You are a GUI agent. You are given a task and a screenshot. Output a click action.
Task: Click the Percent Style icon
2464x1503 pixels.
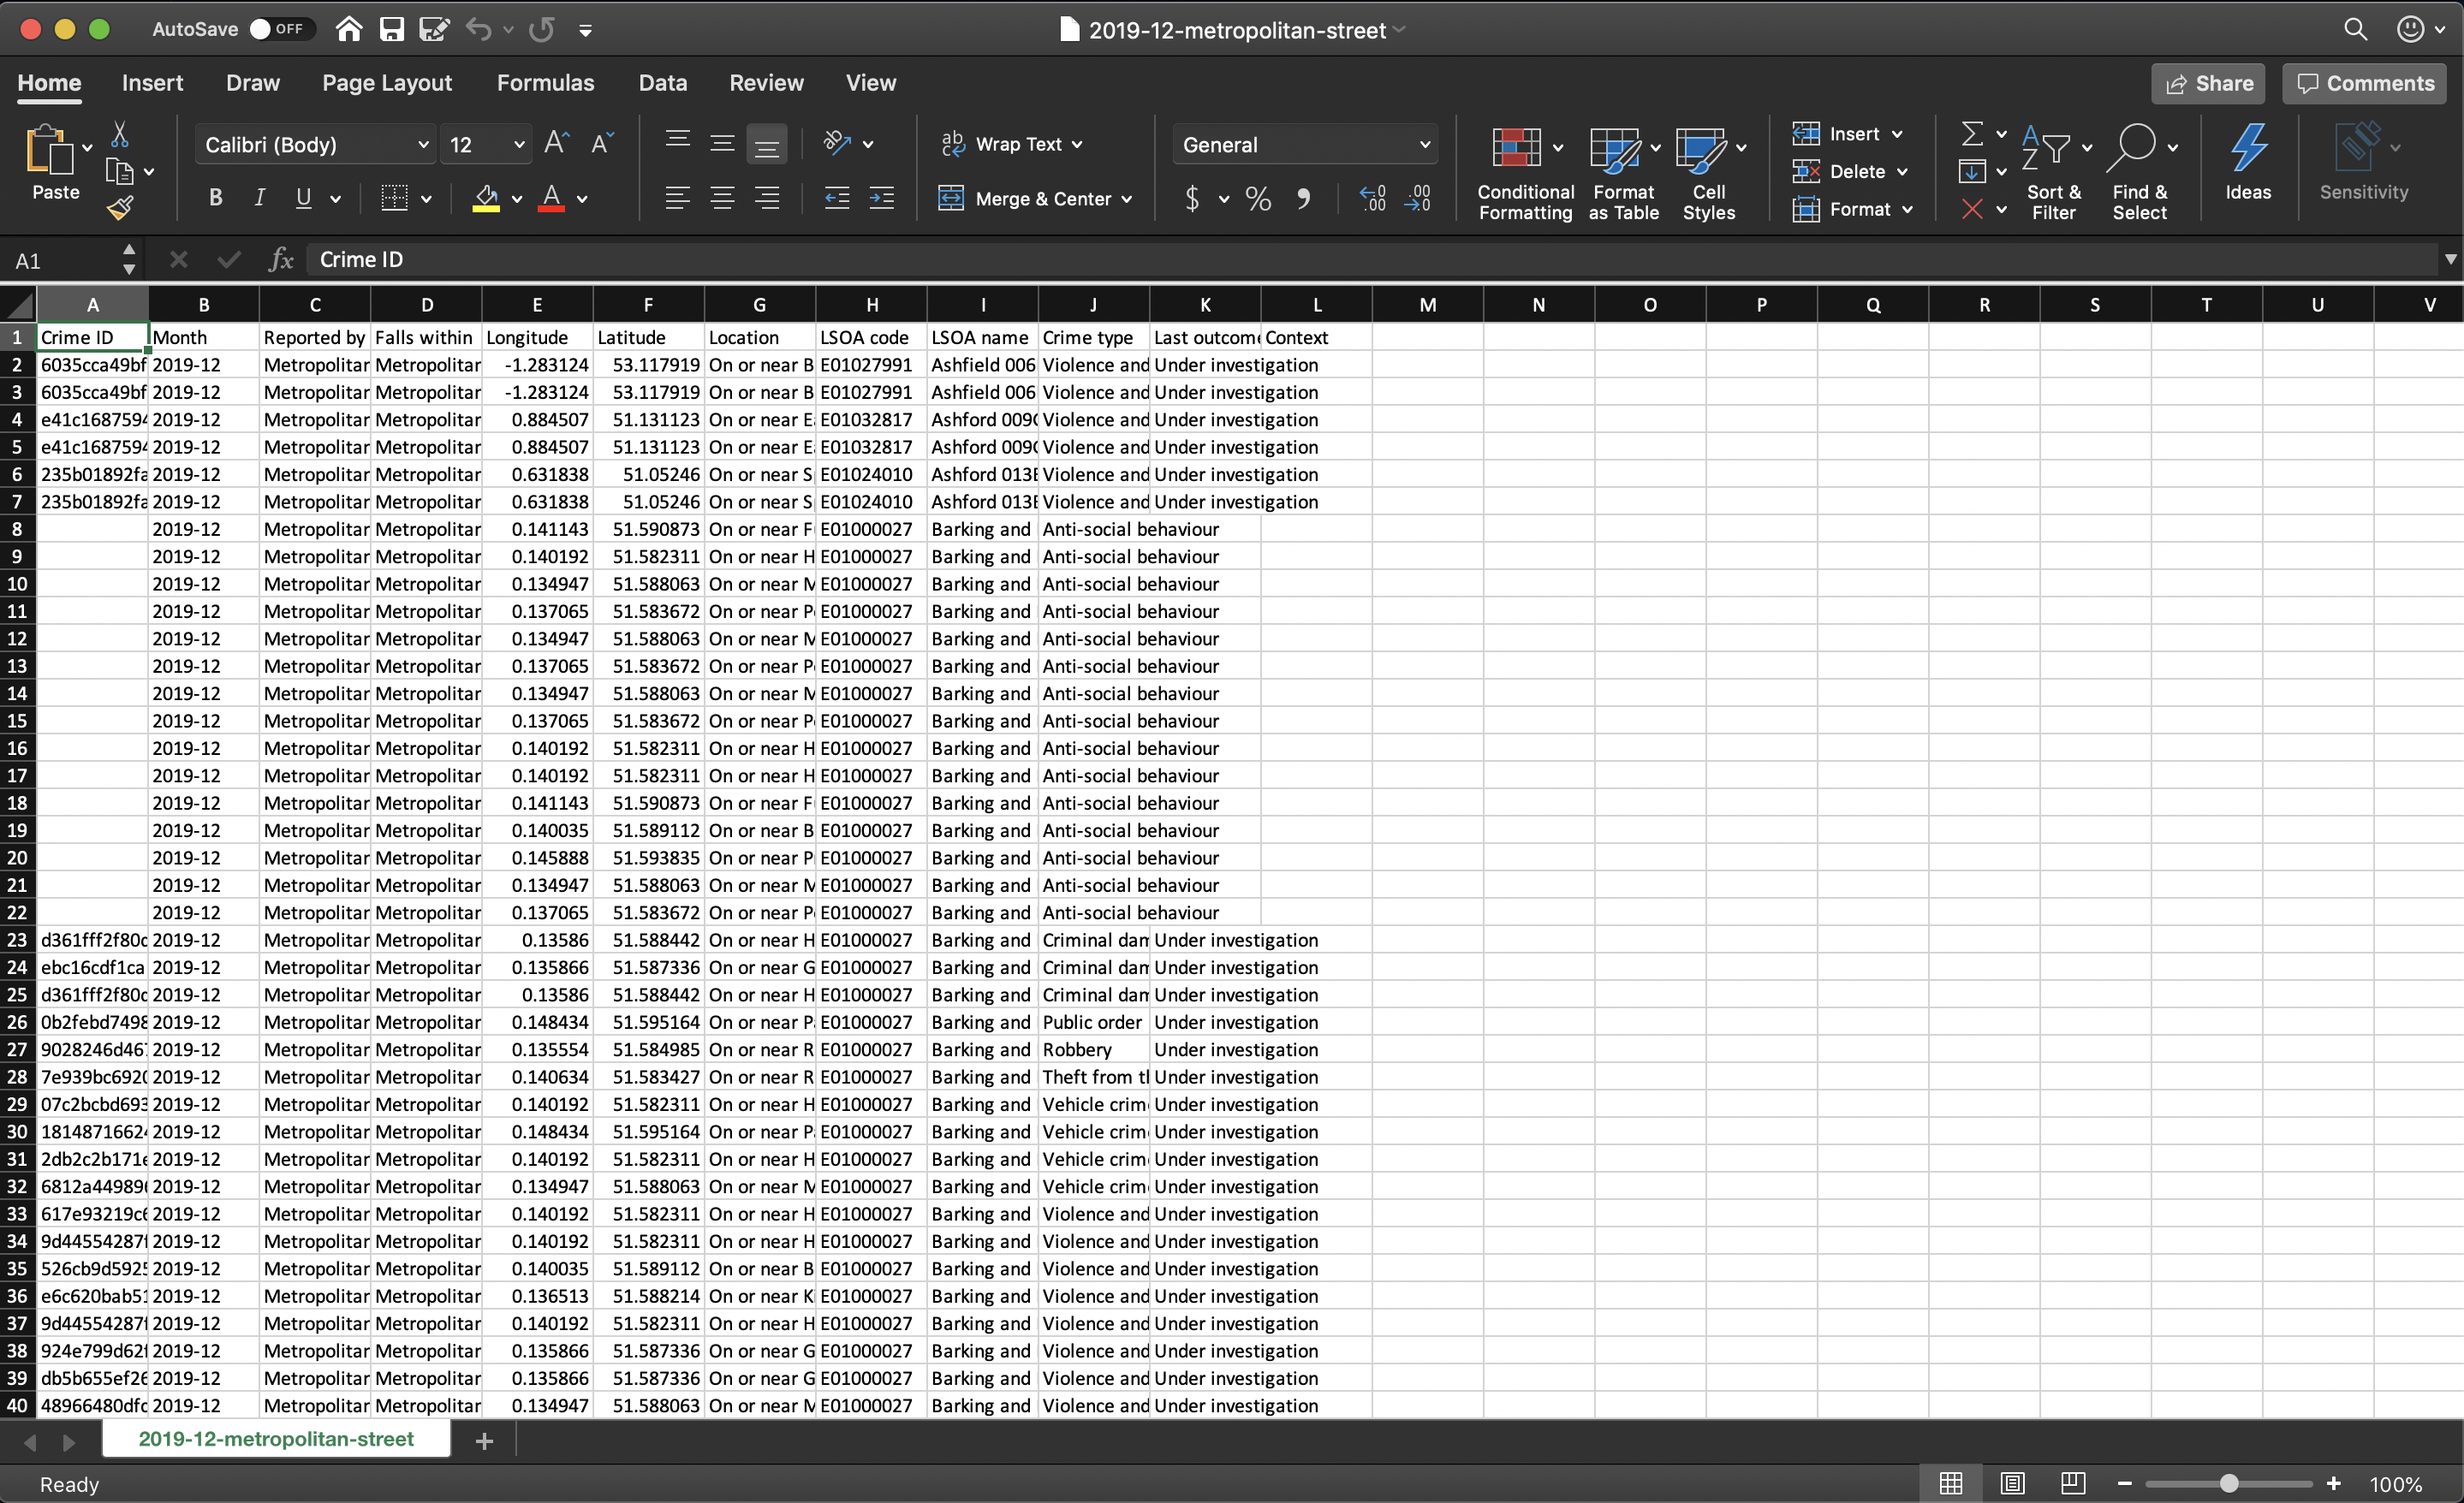pyautogui.click(x=1258, y=198)
